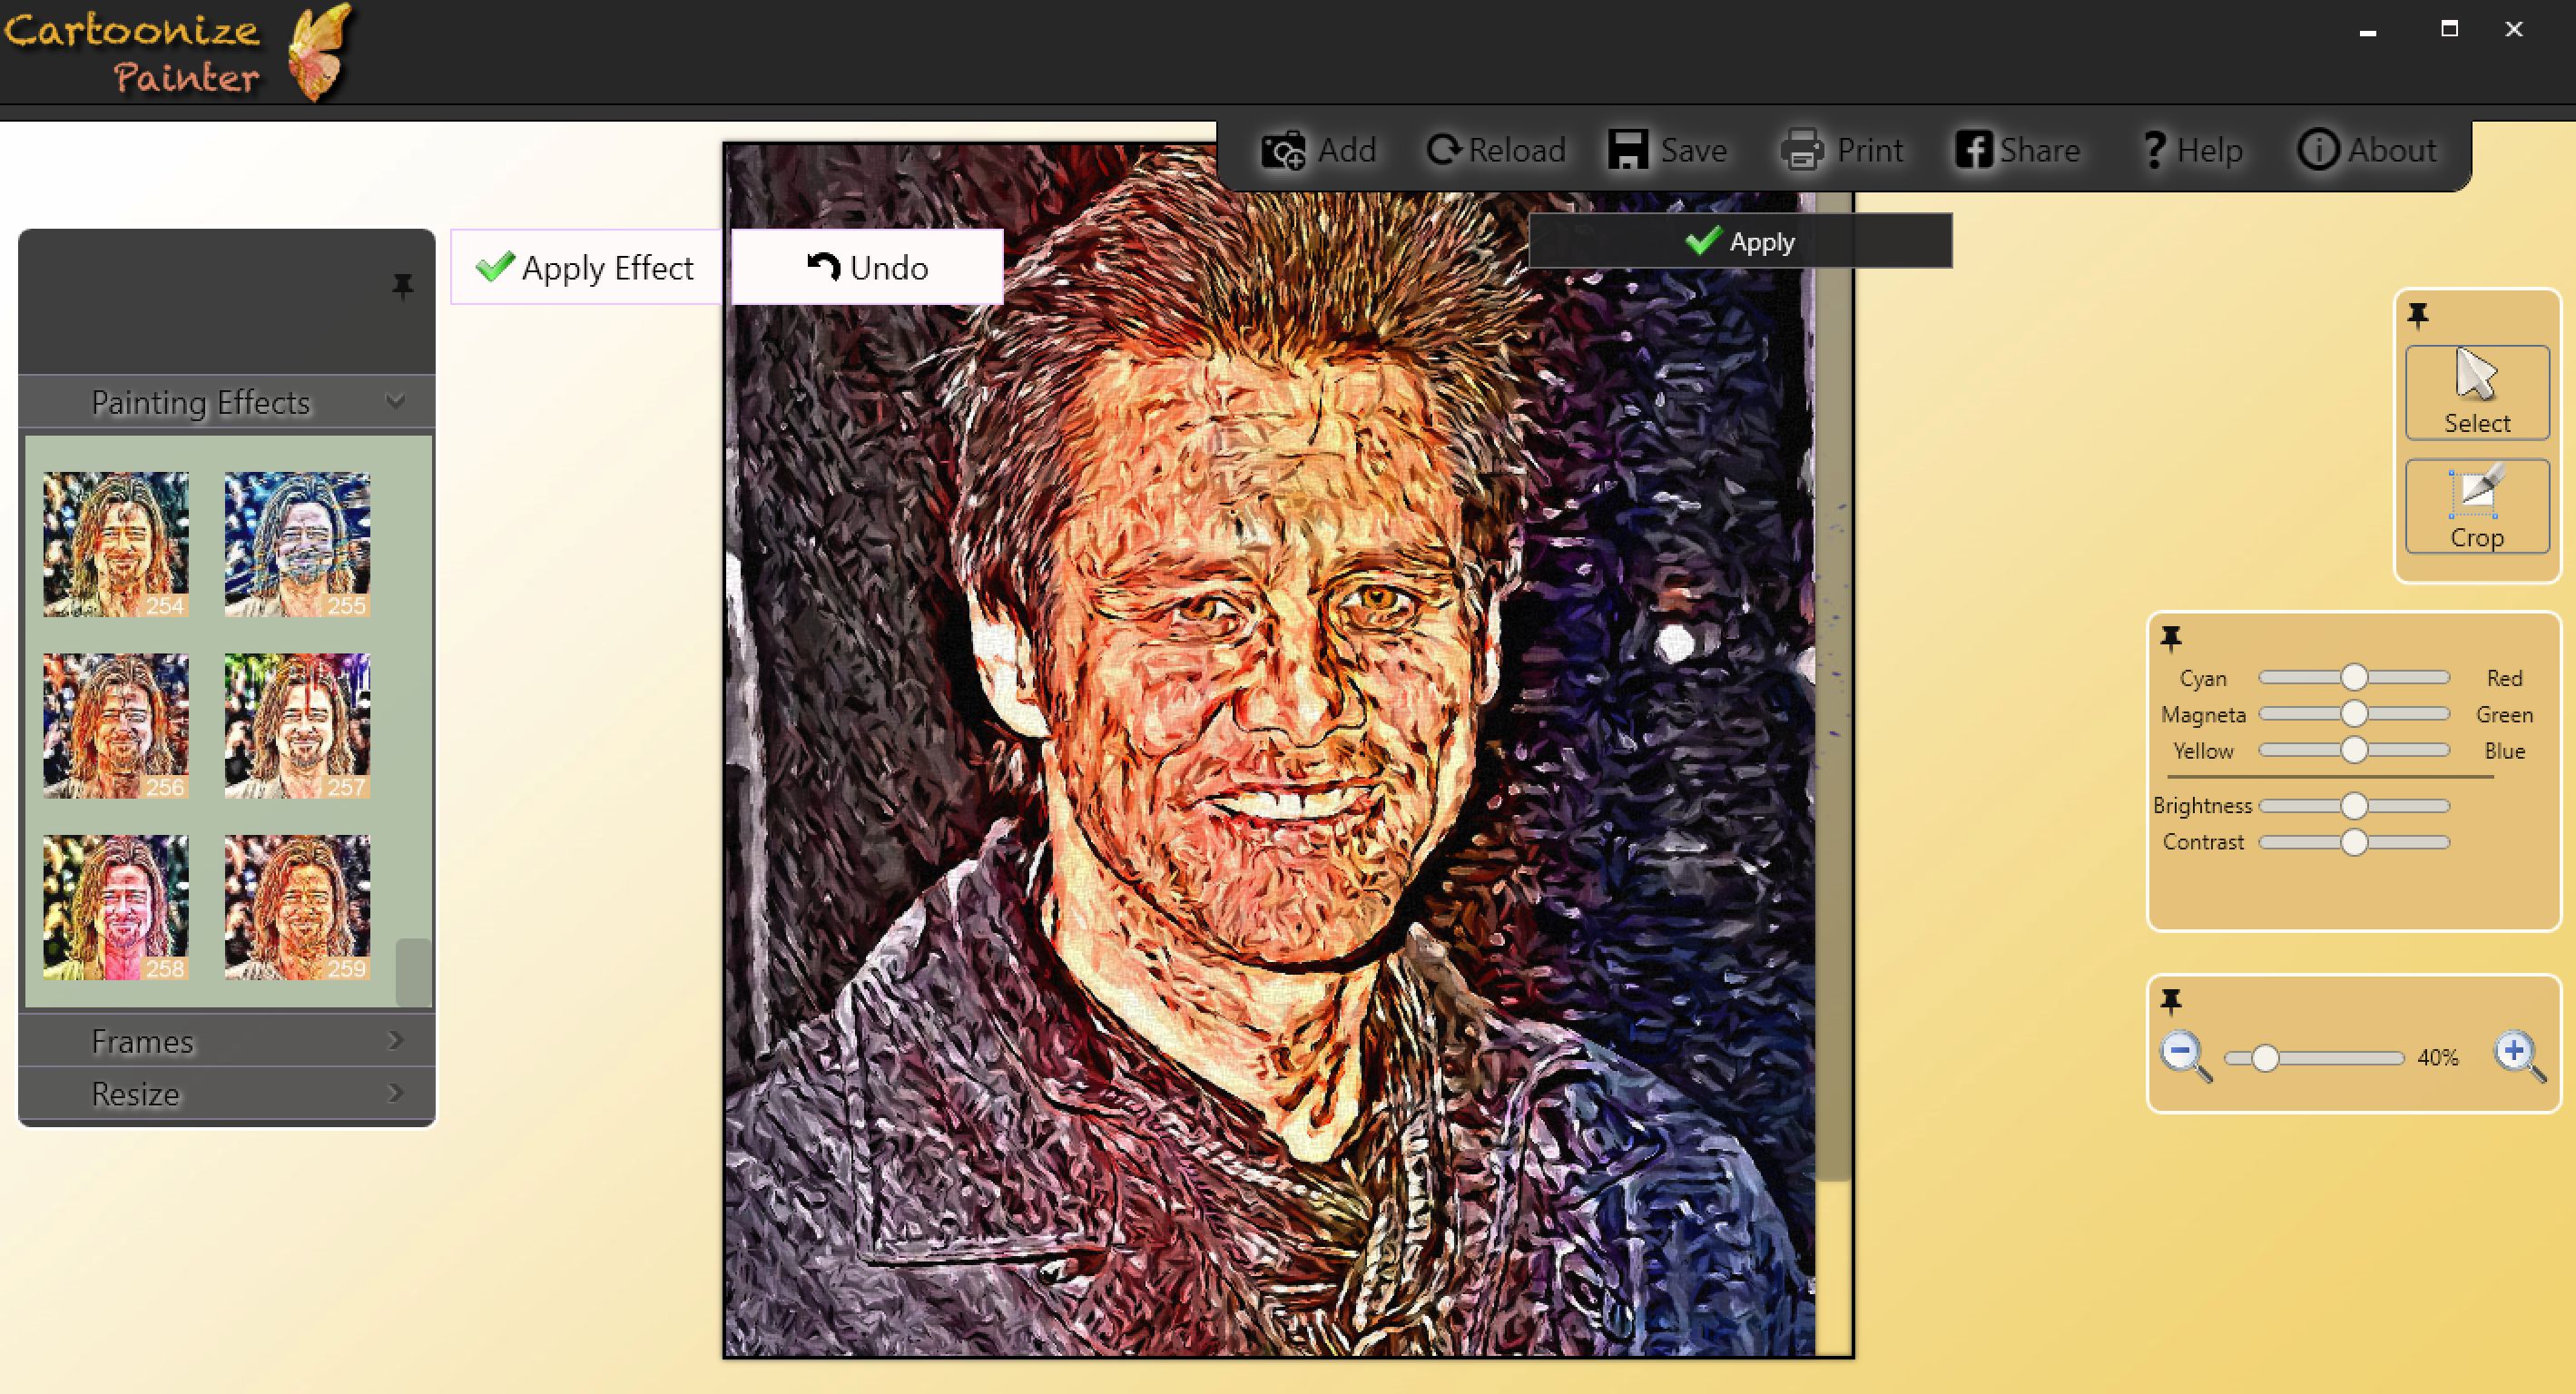2576x1394 pixels.
Task: Click the Undo button
Action: click(867, 268)
